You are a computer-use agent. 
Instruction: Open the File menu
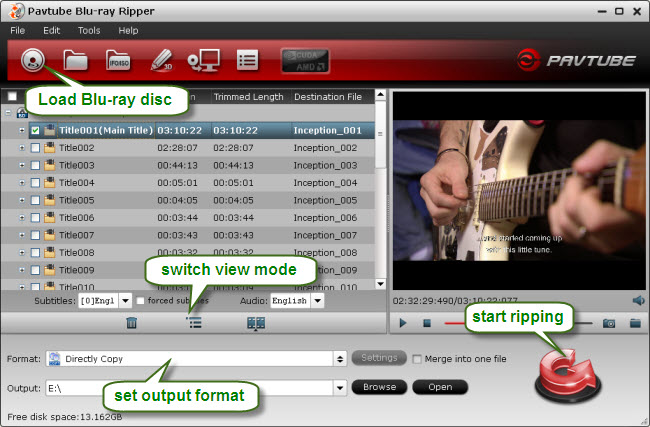[17, 31]
